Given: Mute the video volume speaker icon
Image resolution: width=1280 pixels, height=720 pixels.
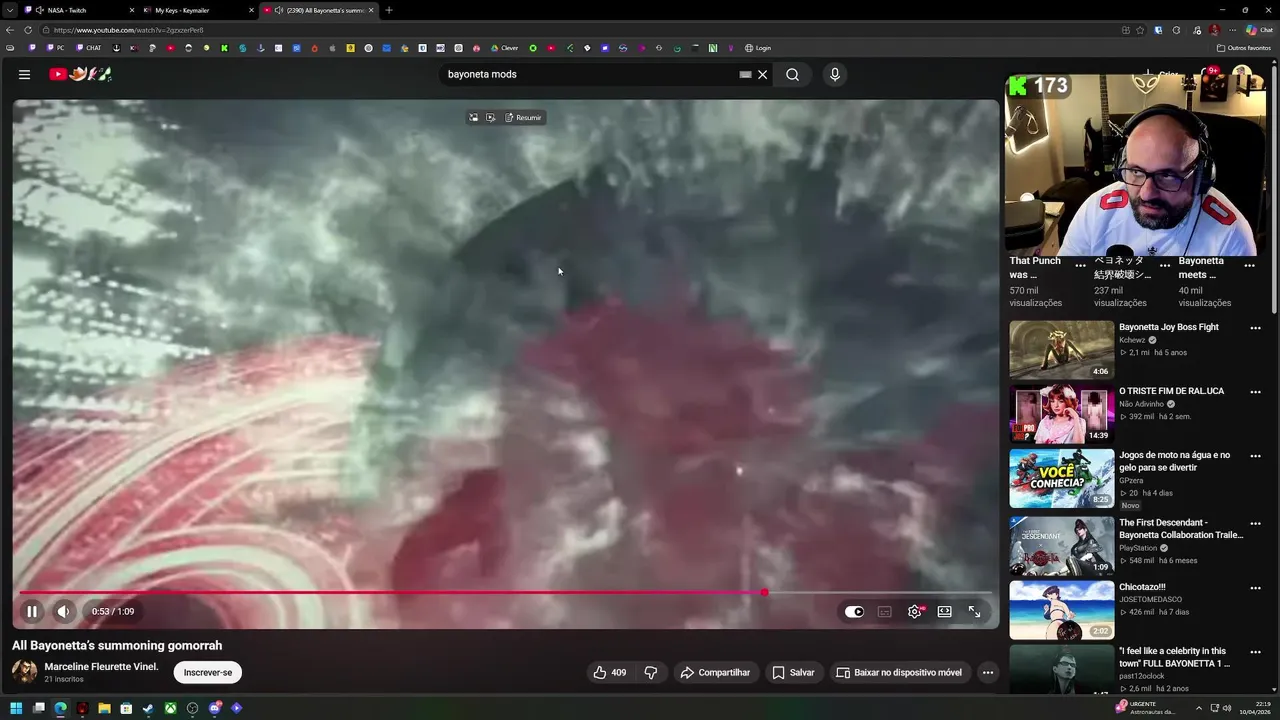Looking at the screenshot, I should tap(63, 611).
